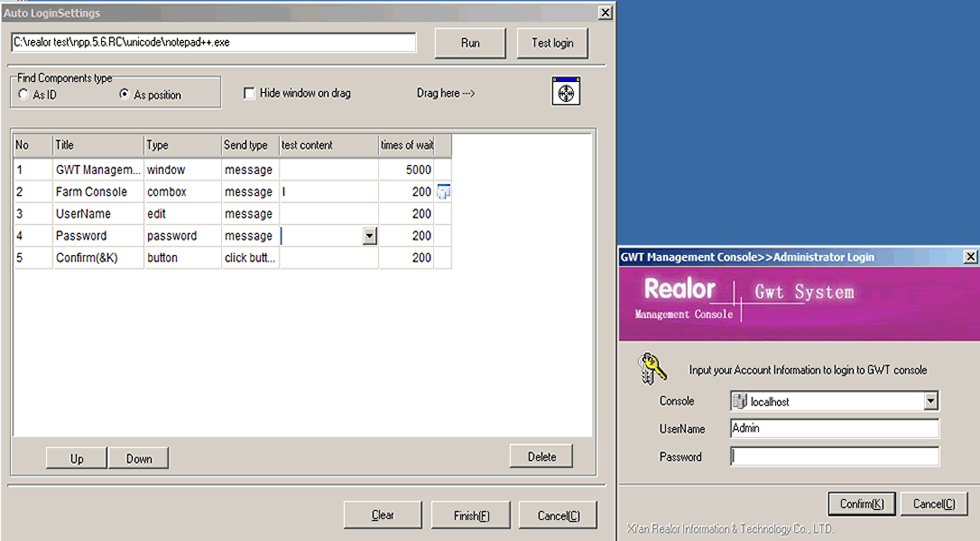The width and height of the screenshot is (980, 541).
Task: Click the small icon beside Farm Console row
Action: click(444, 191)
